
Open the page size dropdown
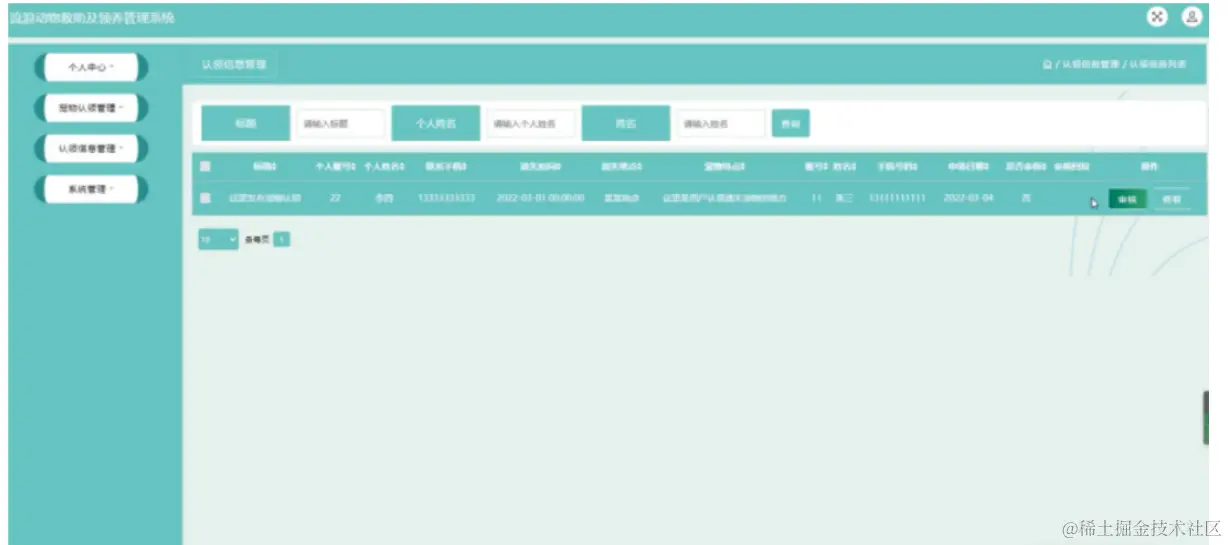tap(218, 240)
